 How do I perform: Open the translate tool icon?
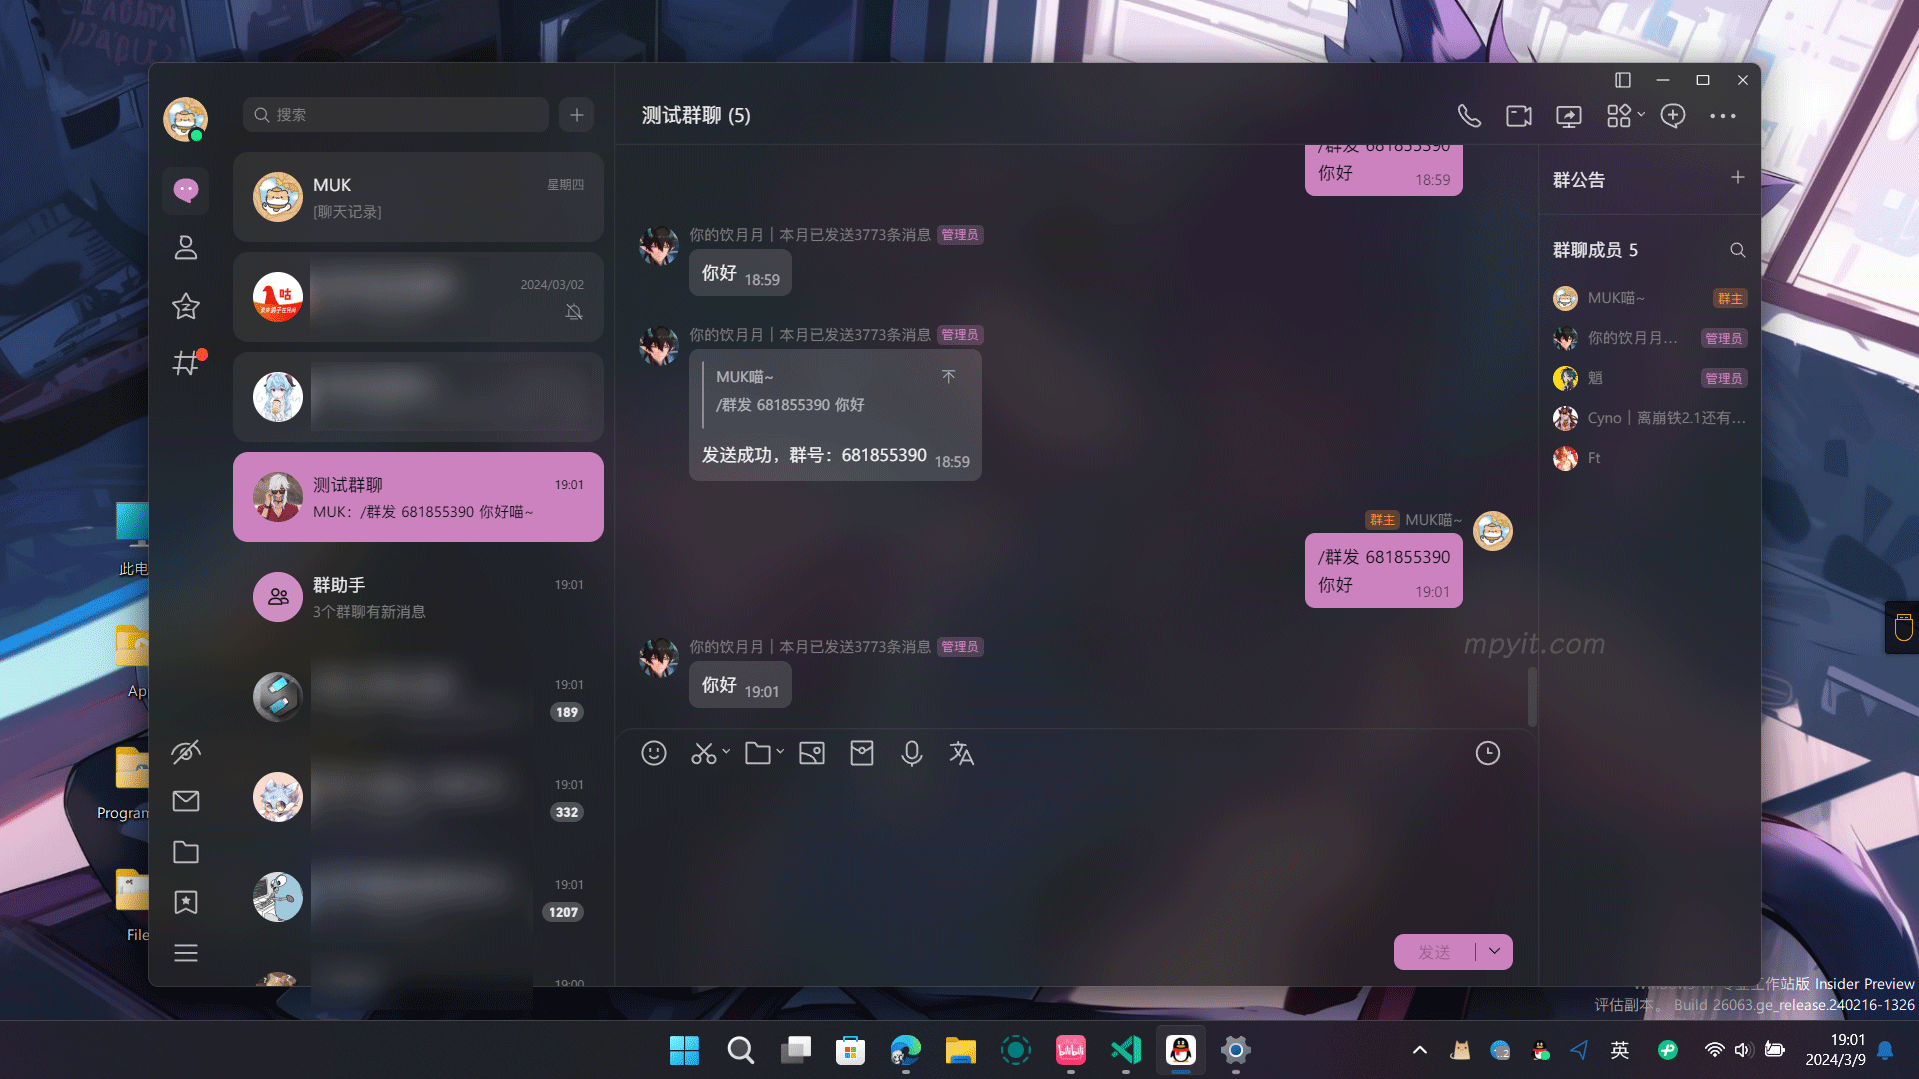[962, 753]
